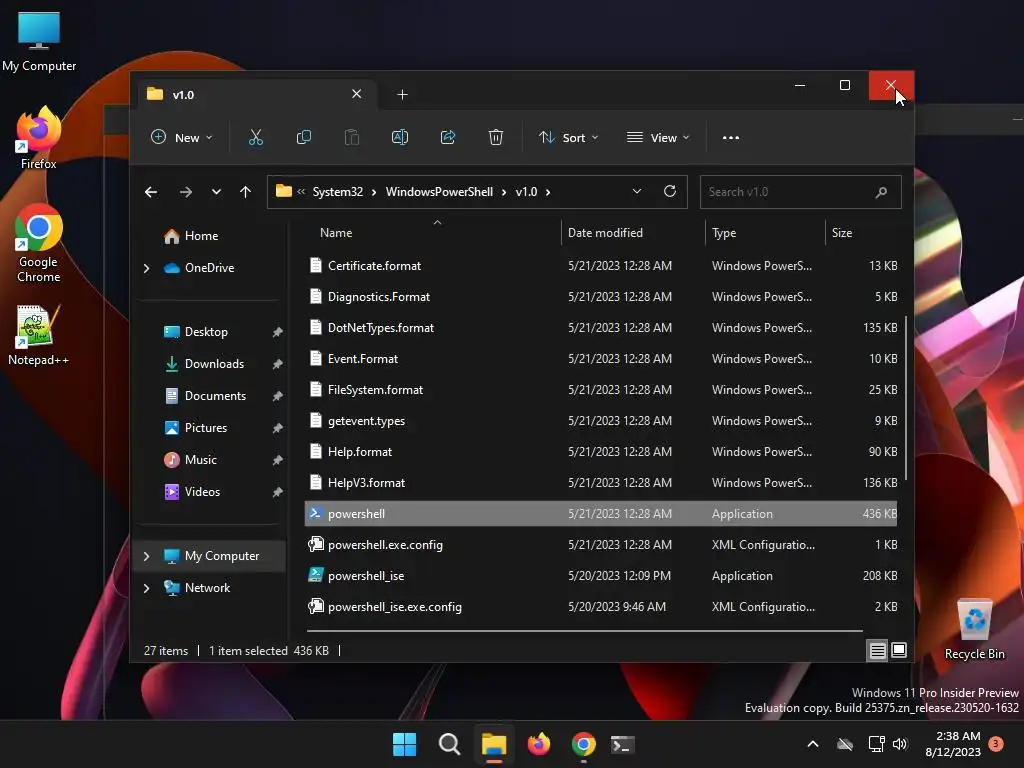
Task: Click WindowsPowerShell breadcrumb segment
Action: [440, 192]
